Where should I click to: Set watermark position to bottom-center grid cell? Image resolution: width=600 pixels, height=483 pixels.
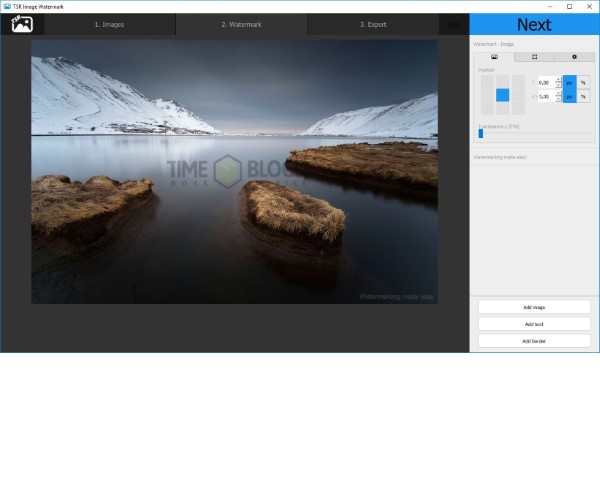pyautogui.click(x=502, y=108)
